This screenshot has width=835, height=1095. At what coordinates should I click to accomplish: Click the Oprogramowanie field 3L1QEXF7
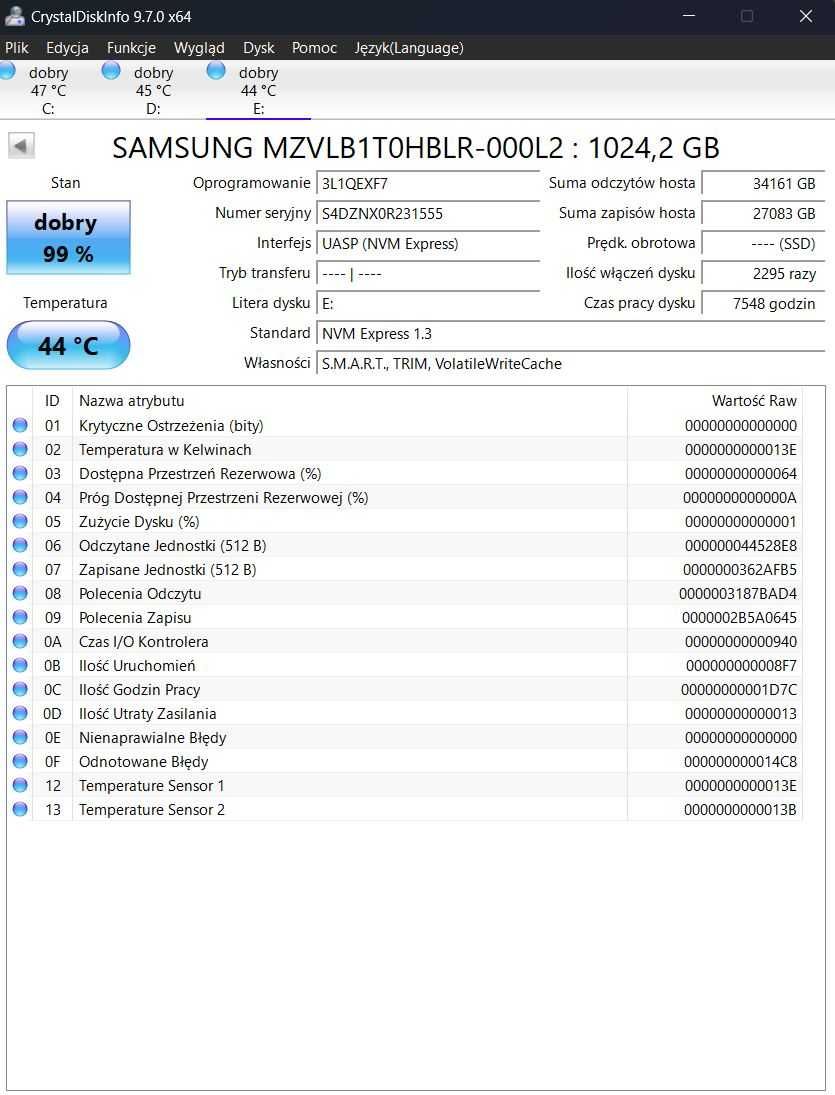[428, 184]
